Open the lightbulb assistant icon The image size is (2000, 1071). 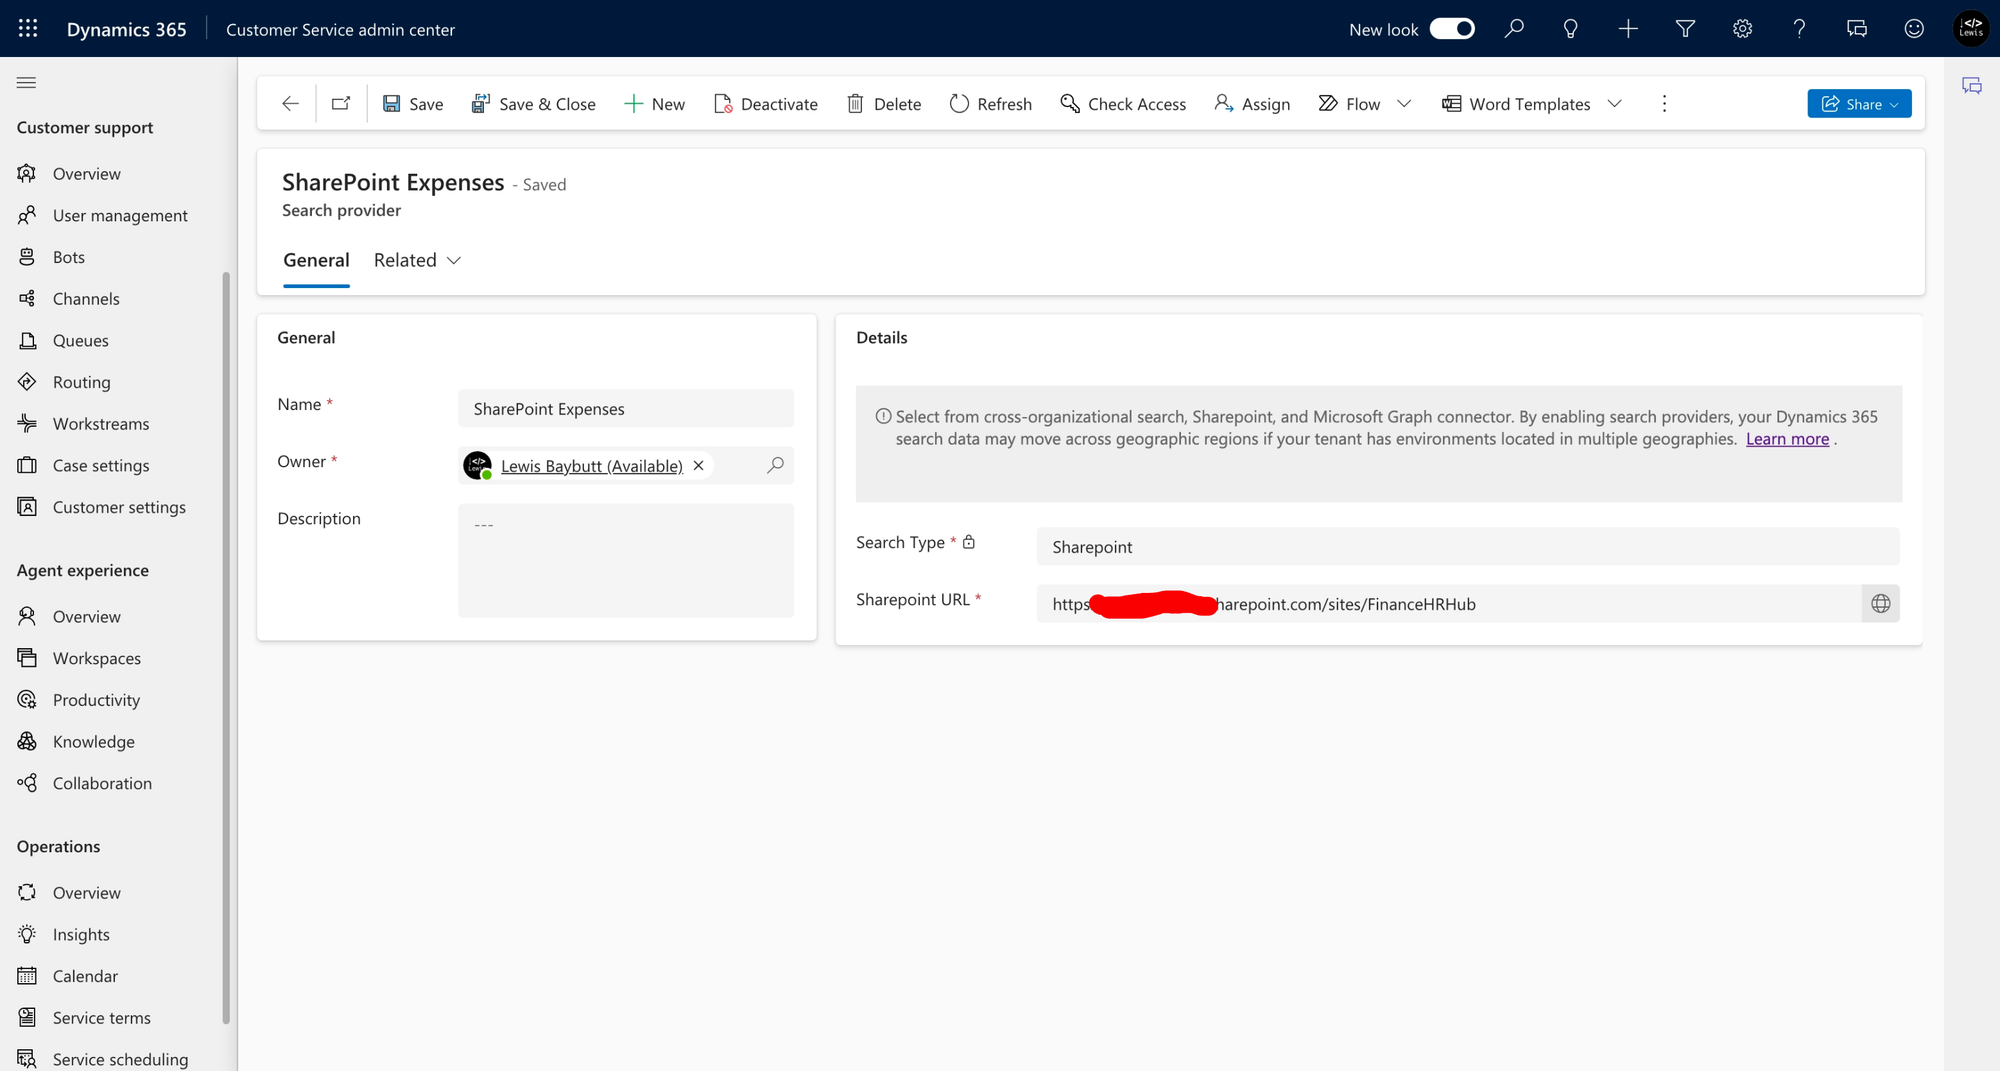pos(1570,29)
